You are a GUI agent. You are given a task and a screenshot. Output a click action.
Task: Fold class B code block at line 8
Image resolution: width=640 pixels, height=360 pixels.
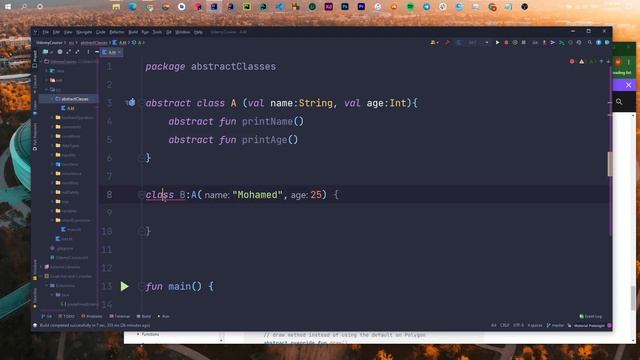tap(141, 195)
